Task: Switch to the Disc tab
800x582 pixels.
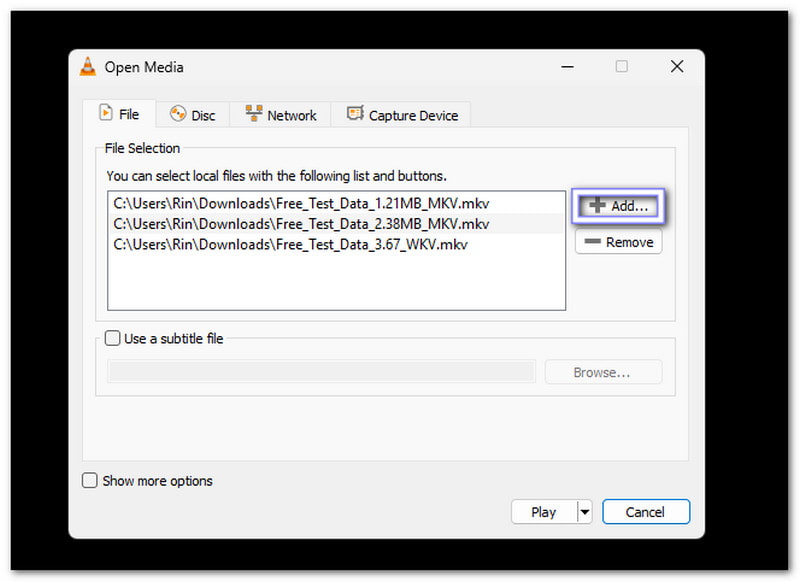Action: click(192, 115)
